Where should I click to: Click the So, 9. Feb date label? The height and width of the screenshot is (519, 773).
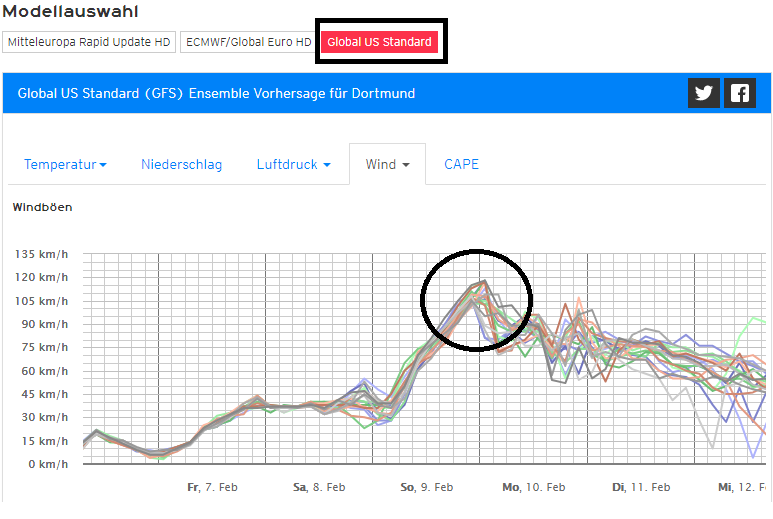(x=426, y=487)
